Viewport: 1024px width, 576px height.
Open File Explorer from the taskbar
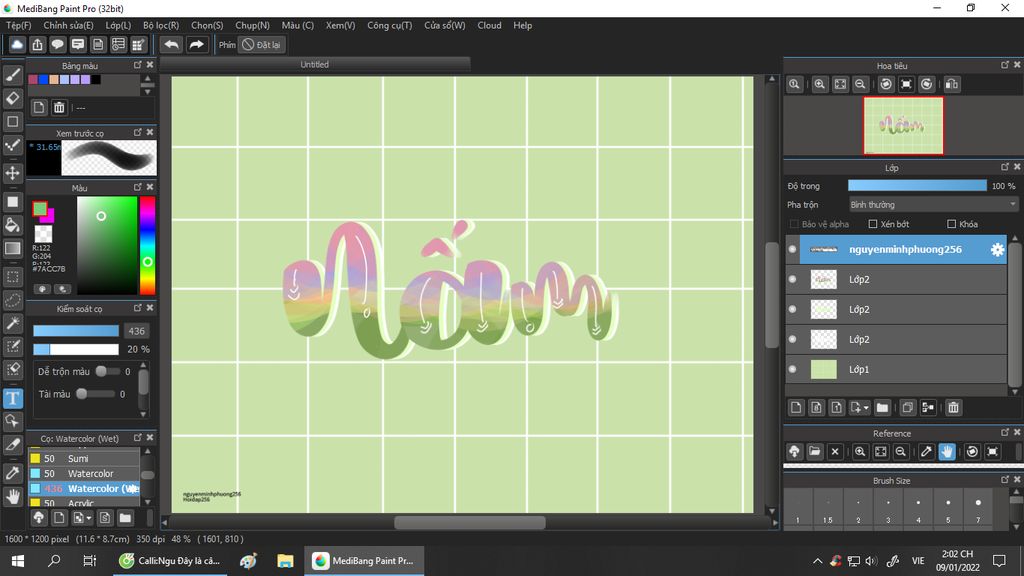tap(285, 561)
